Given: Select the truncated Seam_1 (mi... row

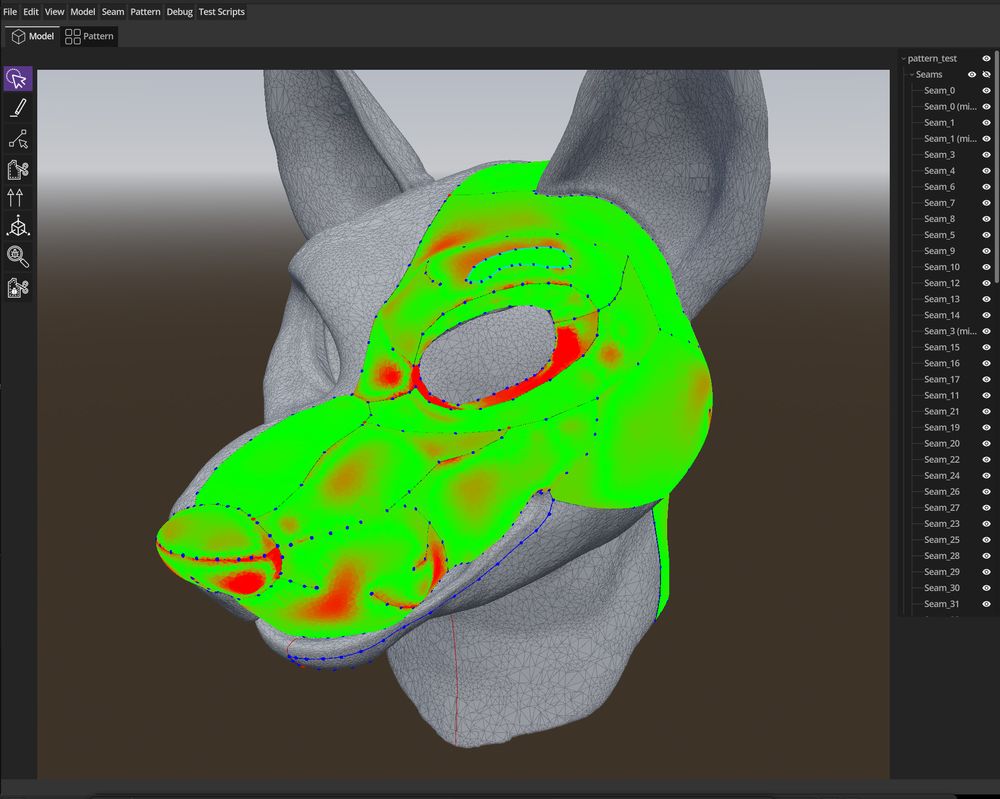Looking at the screenshot, I should 948,138.
